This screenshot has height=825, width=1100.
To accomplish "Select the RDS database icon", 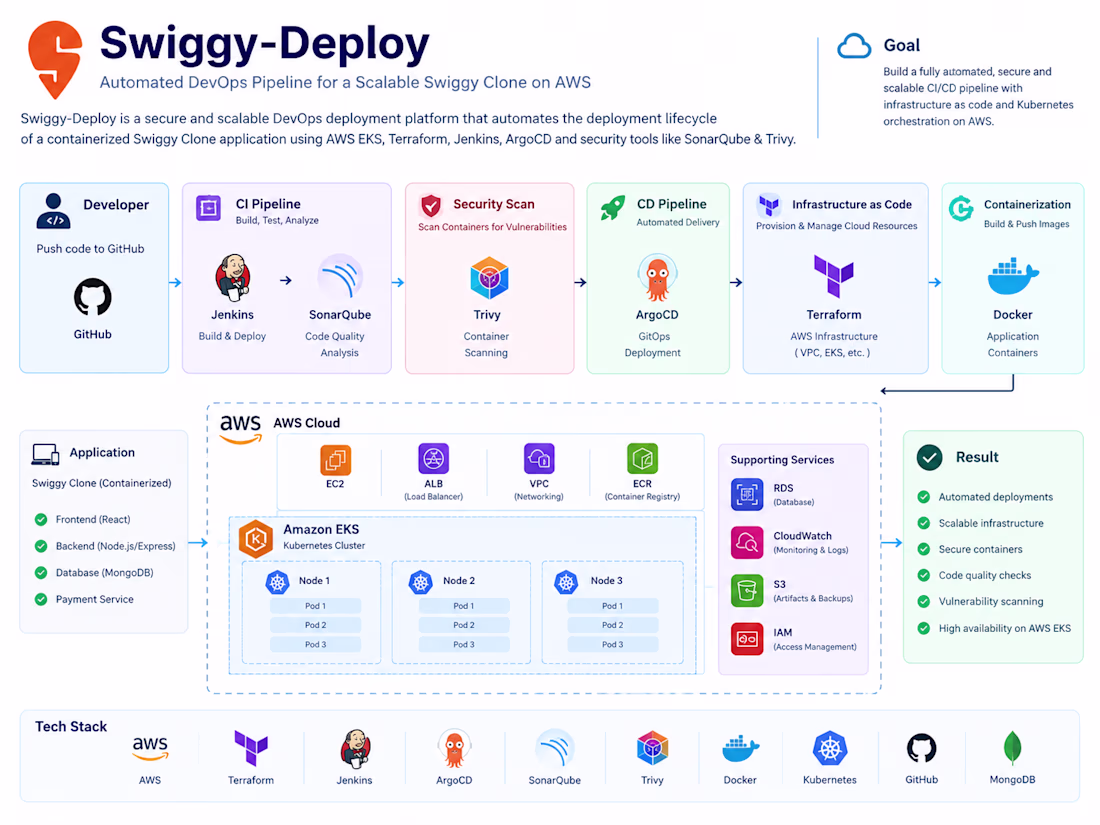I will [747, 495].
